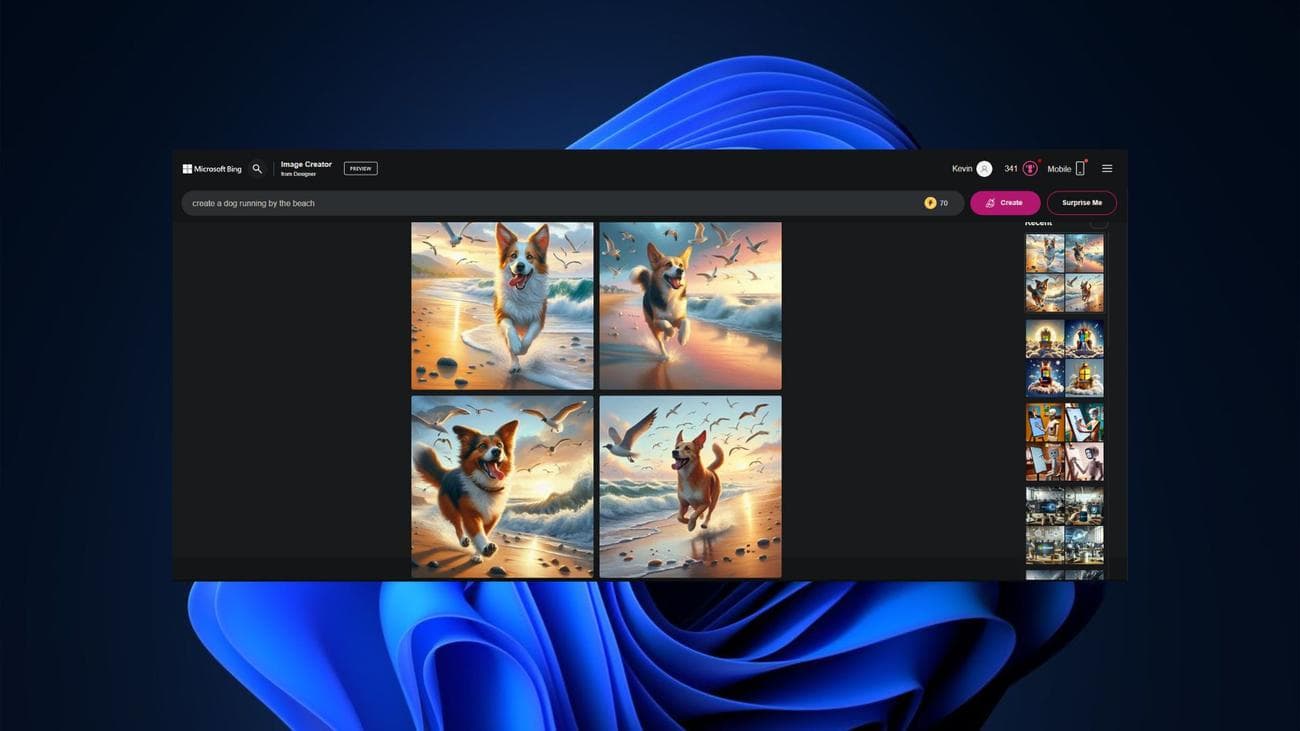This screenshot has height=731, width=1300.
Task: Select recent lantern on clouds thumbnail set
Action: tap(1064, 358)
